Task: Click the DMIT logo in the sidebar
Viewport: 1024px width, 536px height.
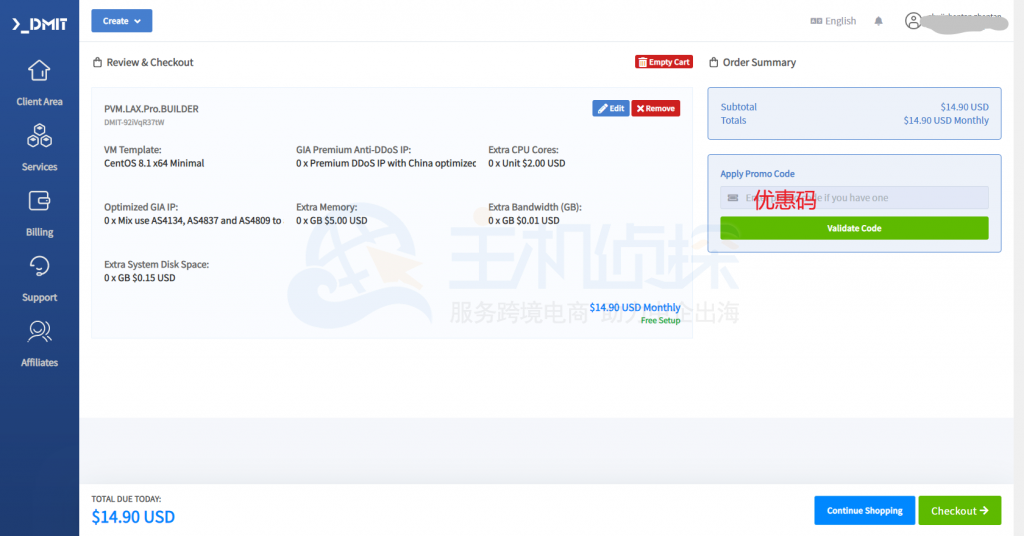Action: [39, 24]
